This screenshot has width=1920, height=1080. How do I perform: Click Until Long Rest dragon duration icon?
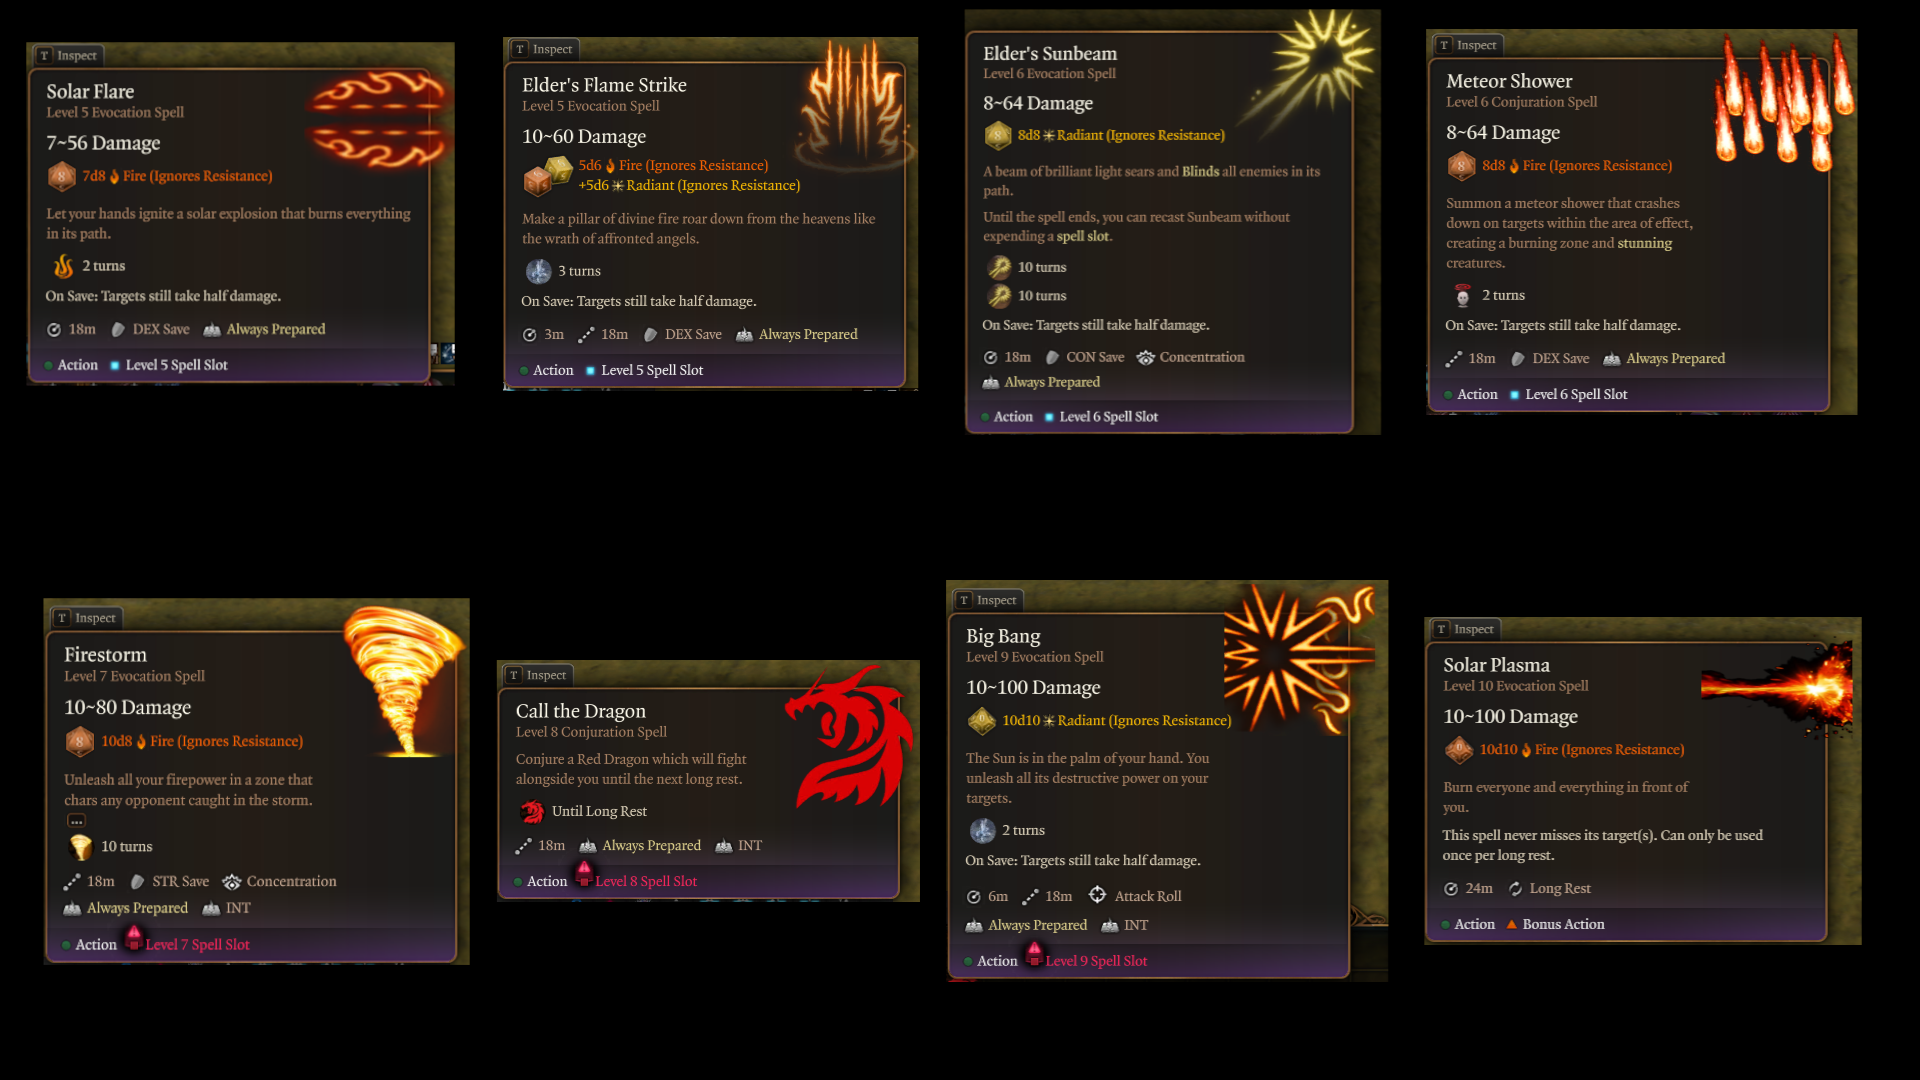pyautogui.click(x=532, y=811)
